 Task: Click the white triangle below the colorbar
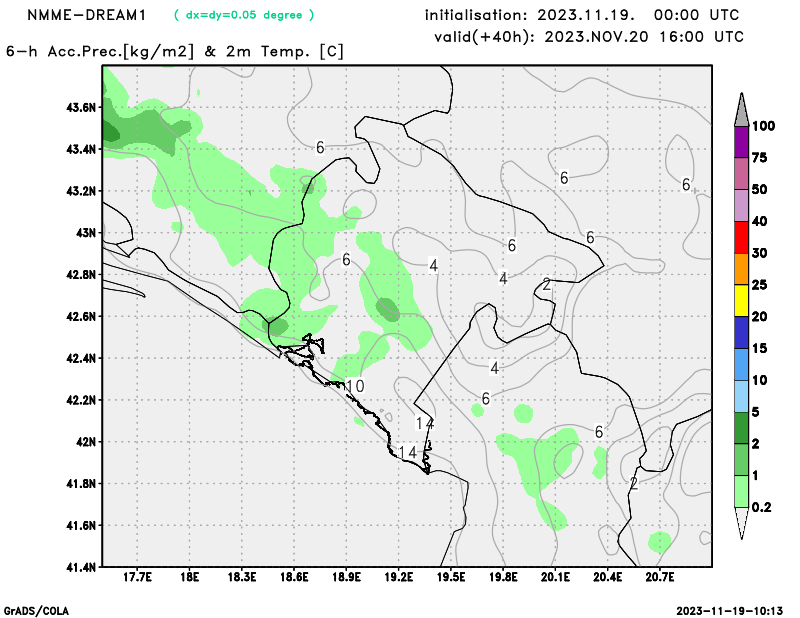[741, 522]
